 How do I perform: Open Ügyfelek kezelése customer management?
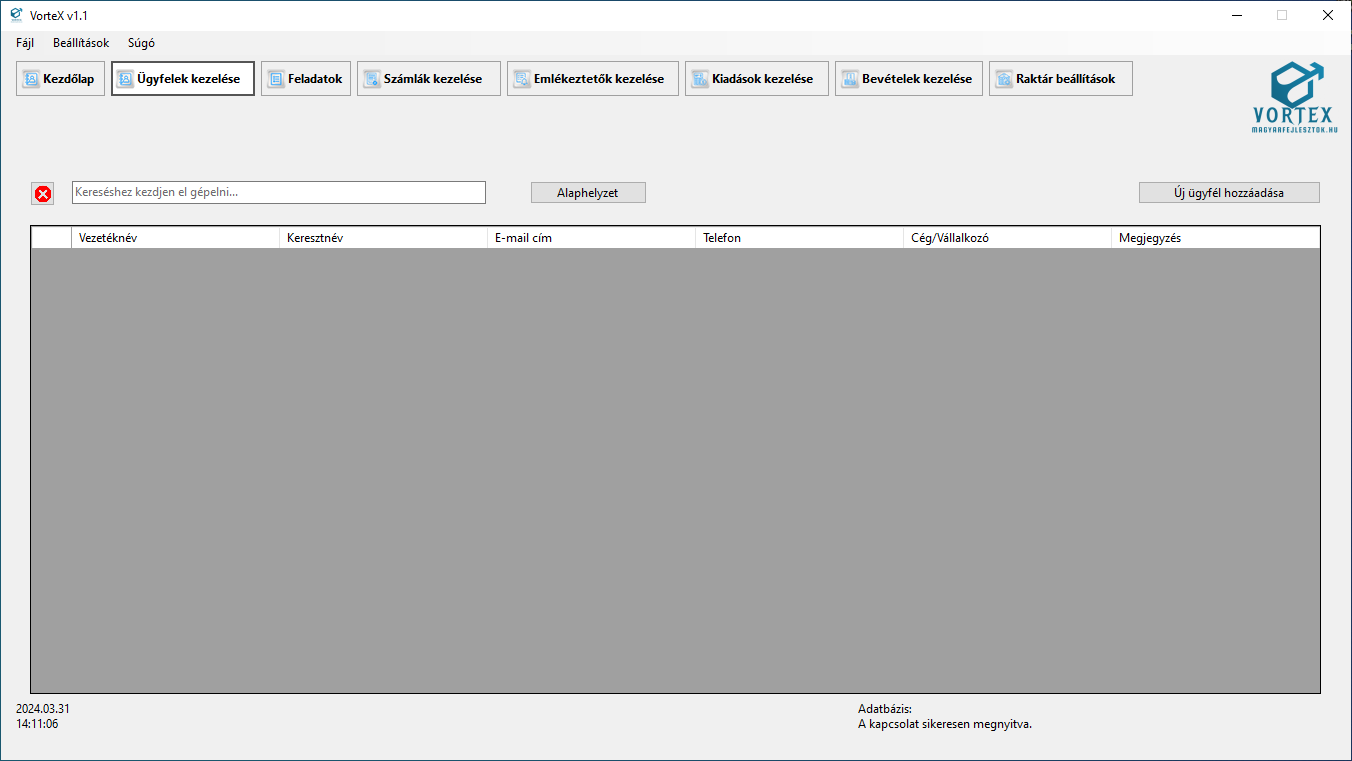(183, 79)
